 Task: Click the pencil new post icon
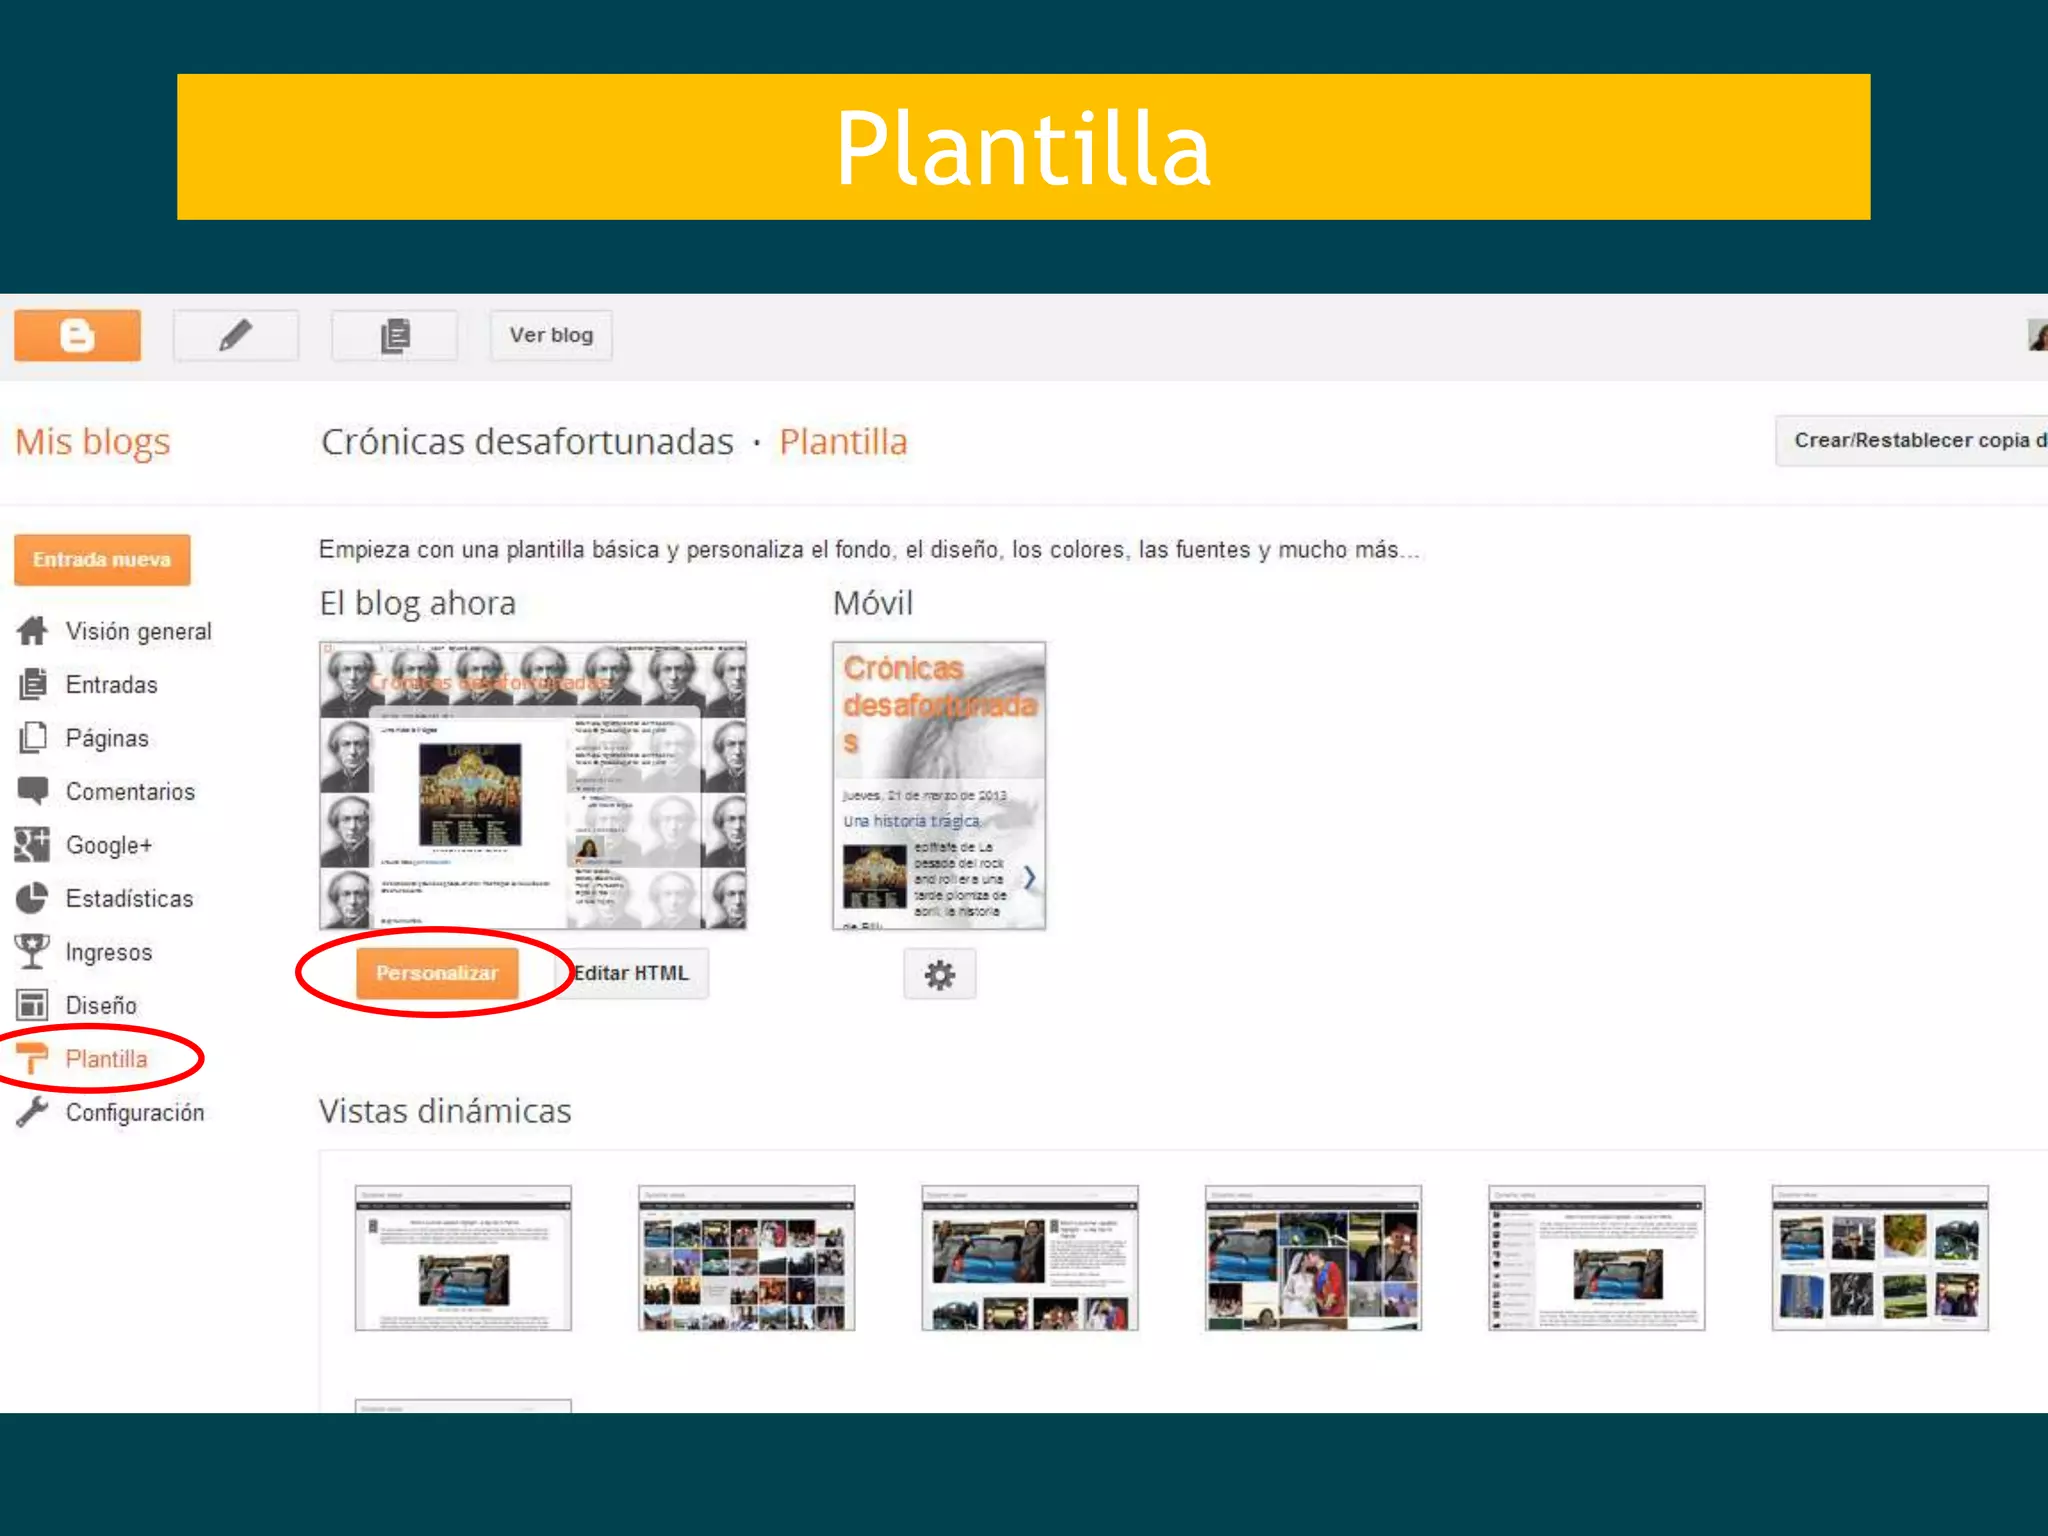pos(236,335)
